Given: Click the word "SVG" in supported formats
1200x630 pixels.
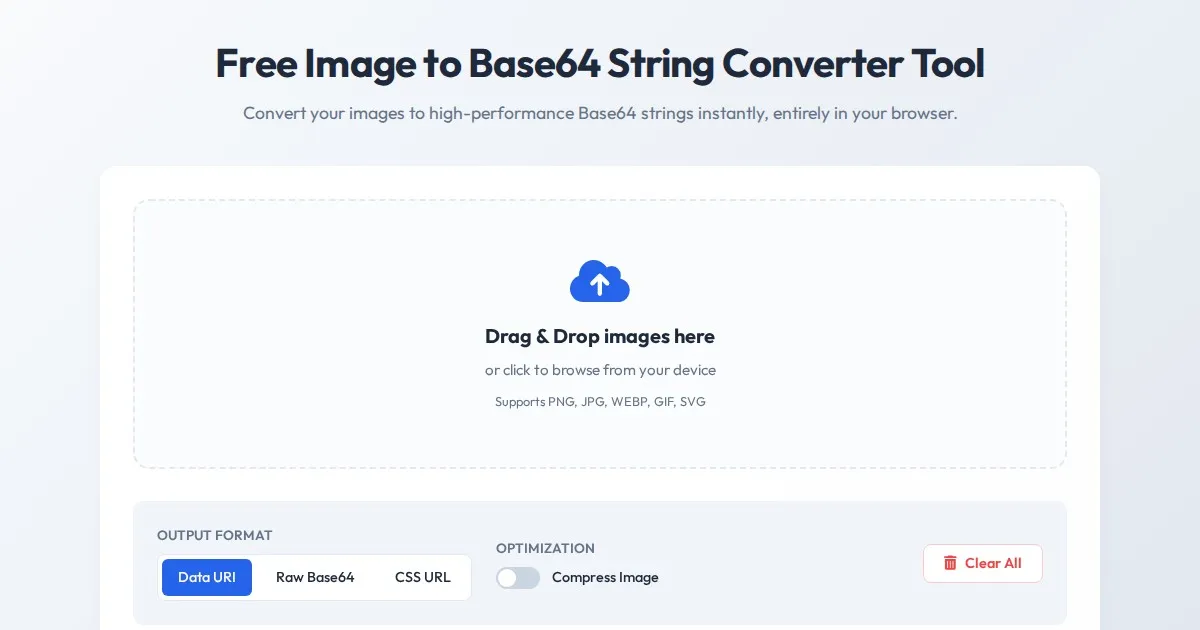Looking at the screenshot, I should (x=693, y=402).
